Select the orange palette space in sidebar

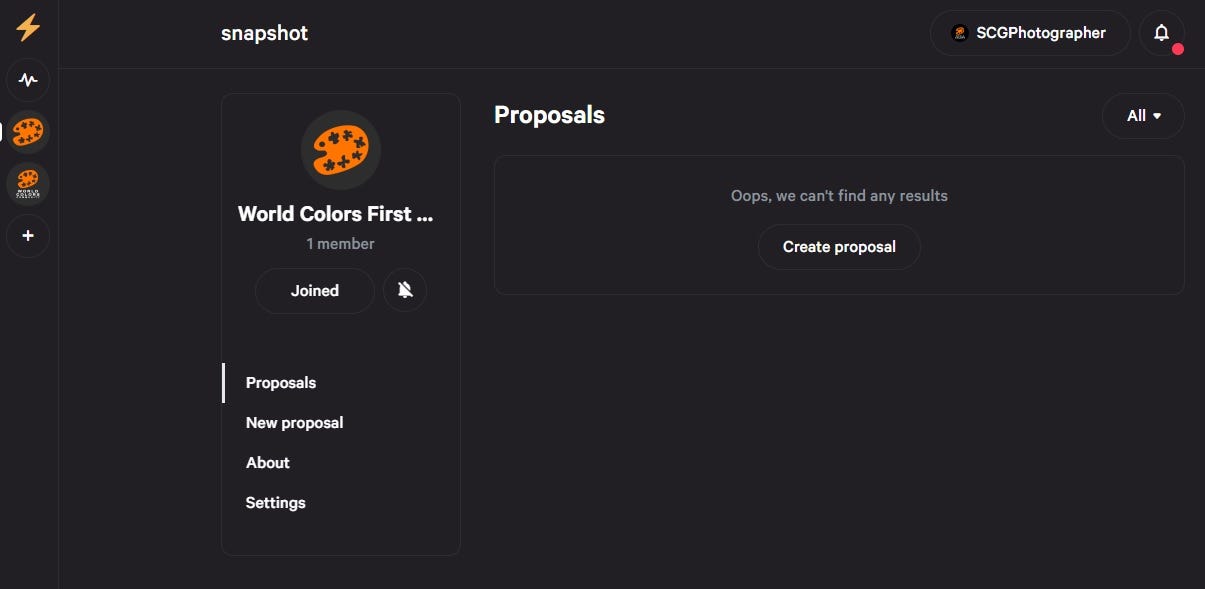click(28, 132)
